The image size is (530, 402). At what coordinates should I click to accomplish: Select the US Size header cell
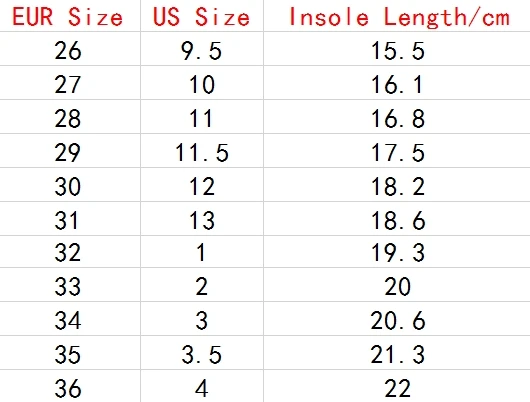(202, 16)
